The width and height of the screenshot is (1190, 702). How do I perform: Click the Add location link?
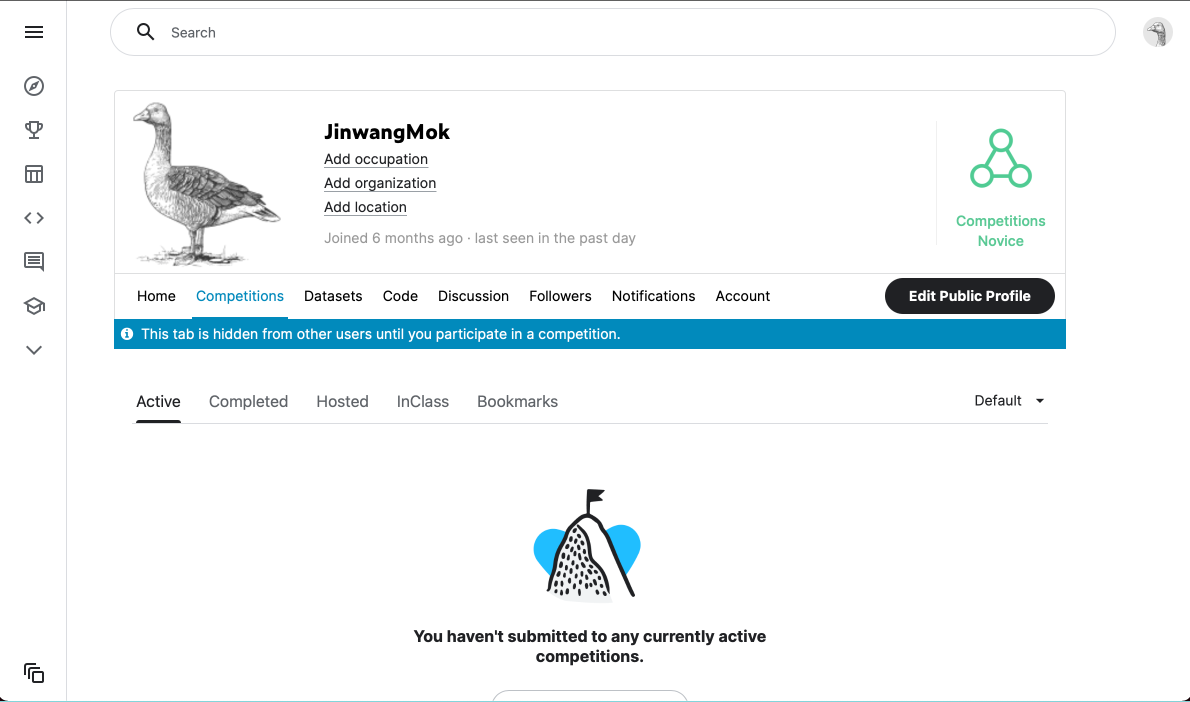pos(365,207)
